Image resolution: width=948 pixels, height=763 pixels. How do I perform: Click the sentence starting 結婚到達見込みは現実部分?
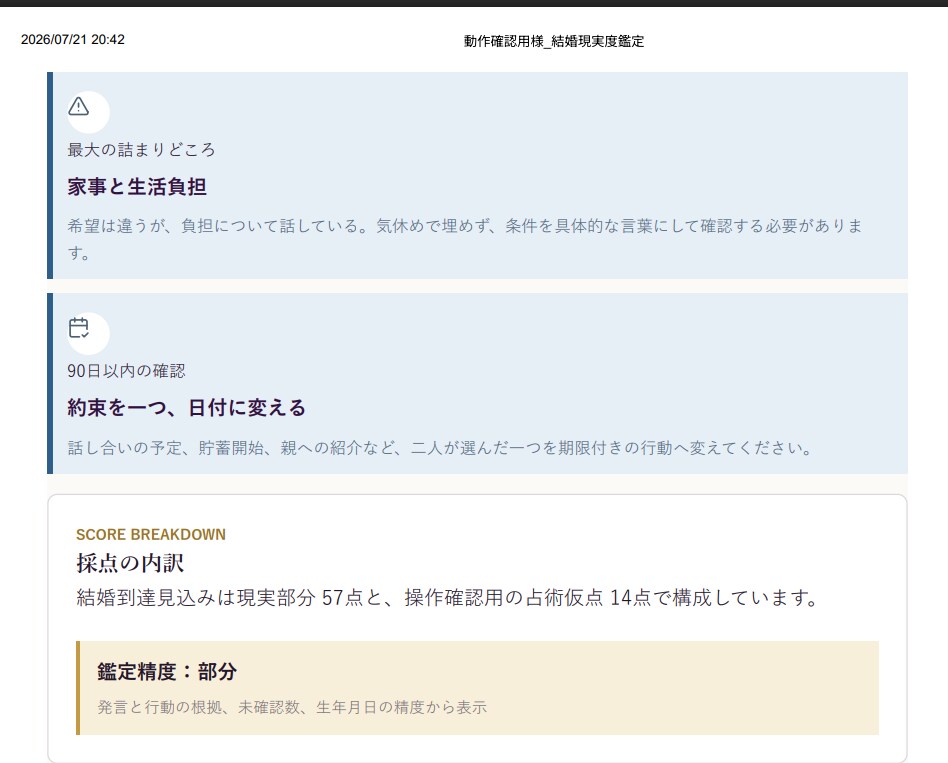coord(447,597)
